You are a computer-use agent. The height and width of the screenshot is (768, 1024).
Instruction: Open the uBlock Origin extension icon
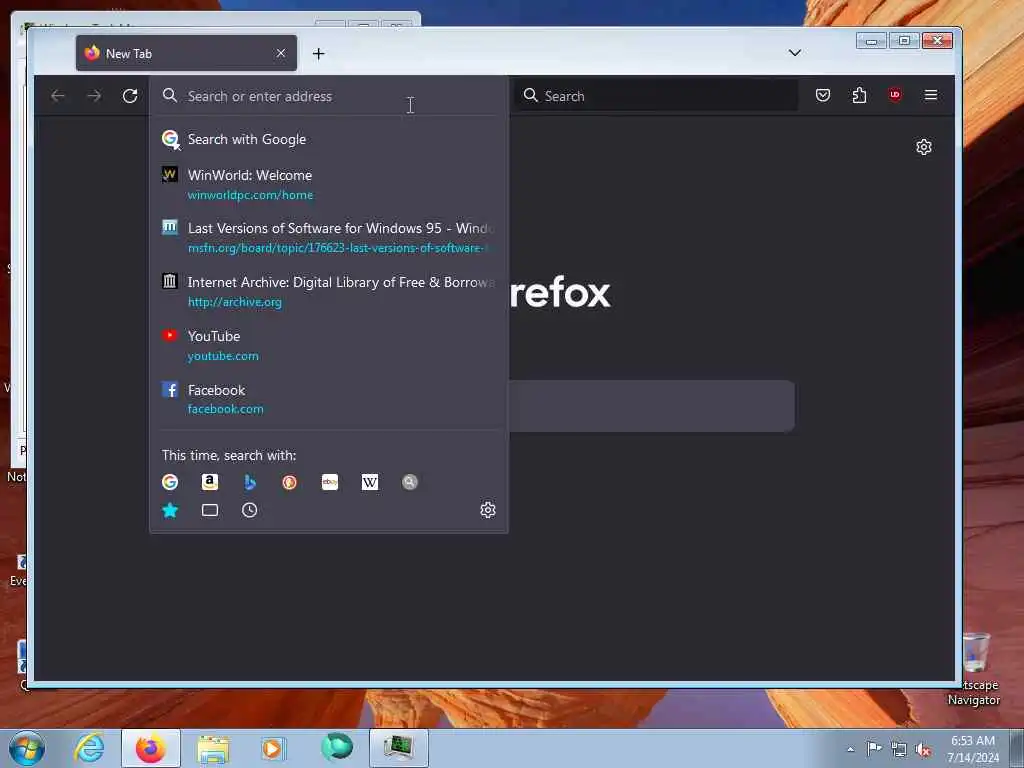895,95
